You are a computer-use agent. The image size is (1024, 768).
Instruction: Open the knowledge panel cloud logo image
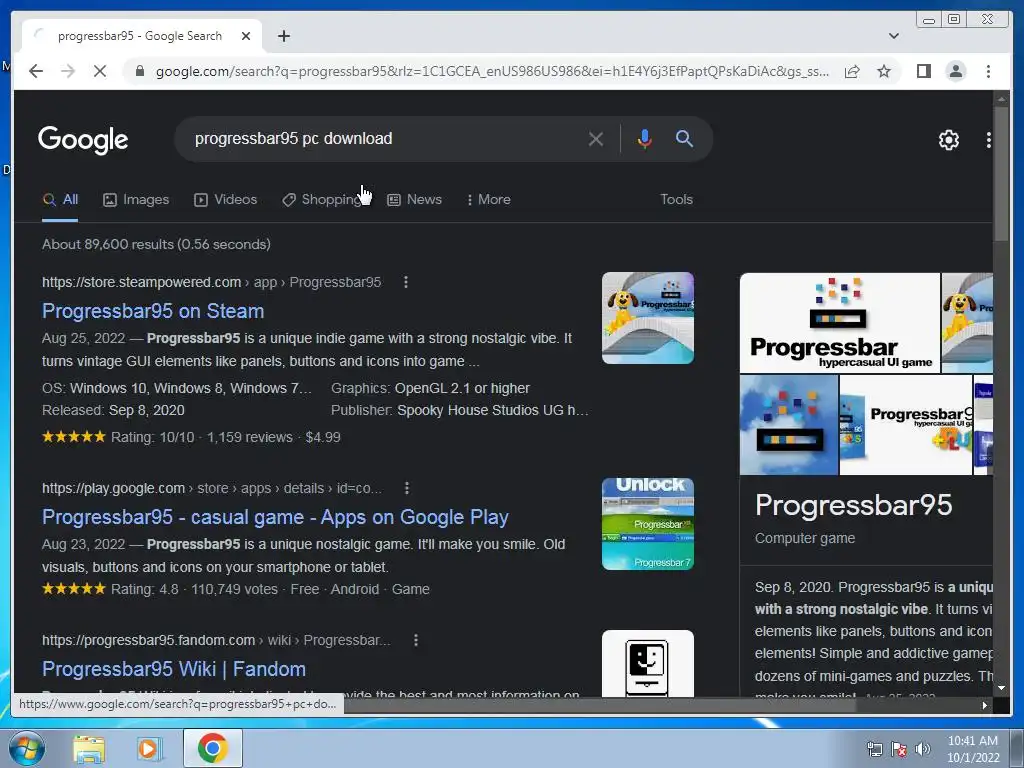[789, 425]
